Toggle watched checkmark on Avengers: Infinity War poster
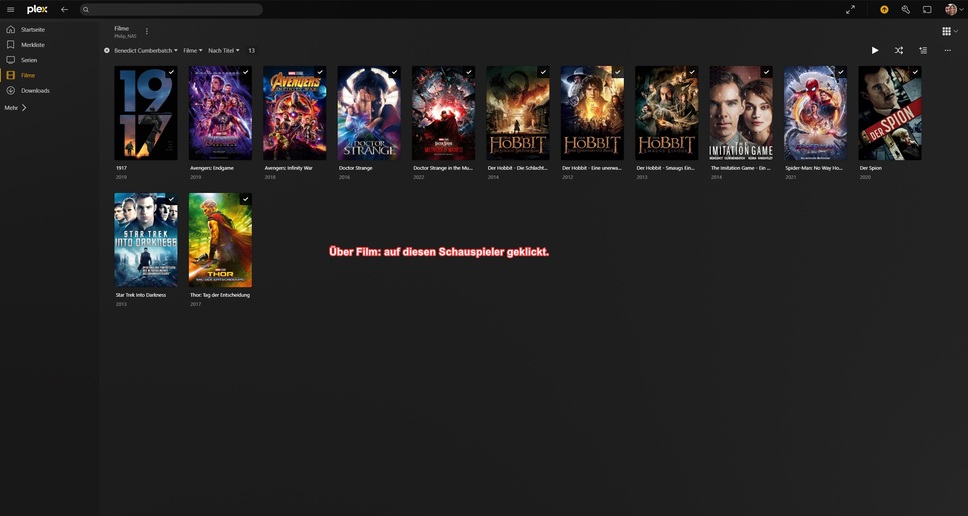 click(x=320, y=72)
